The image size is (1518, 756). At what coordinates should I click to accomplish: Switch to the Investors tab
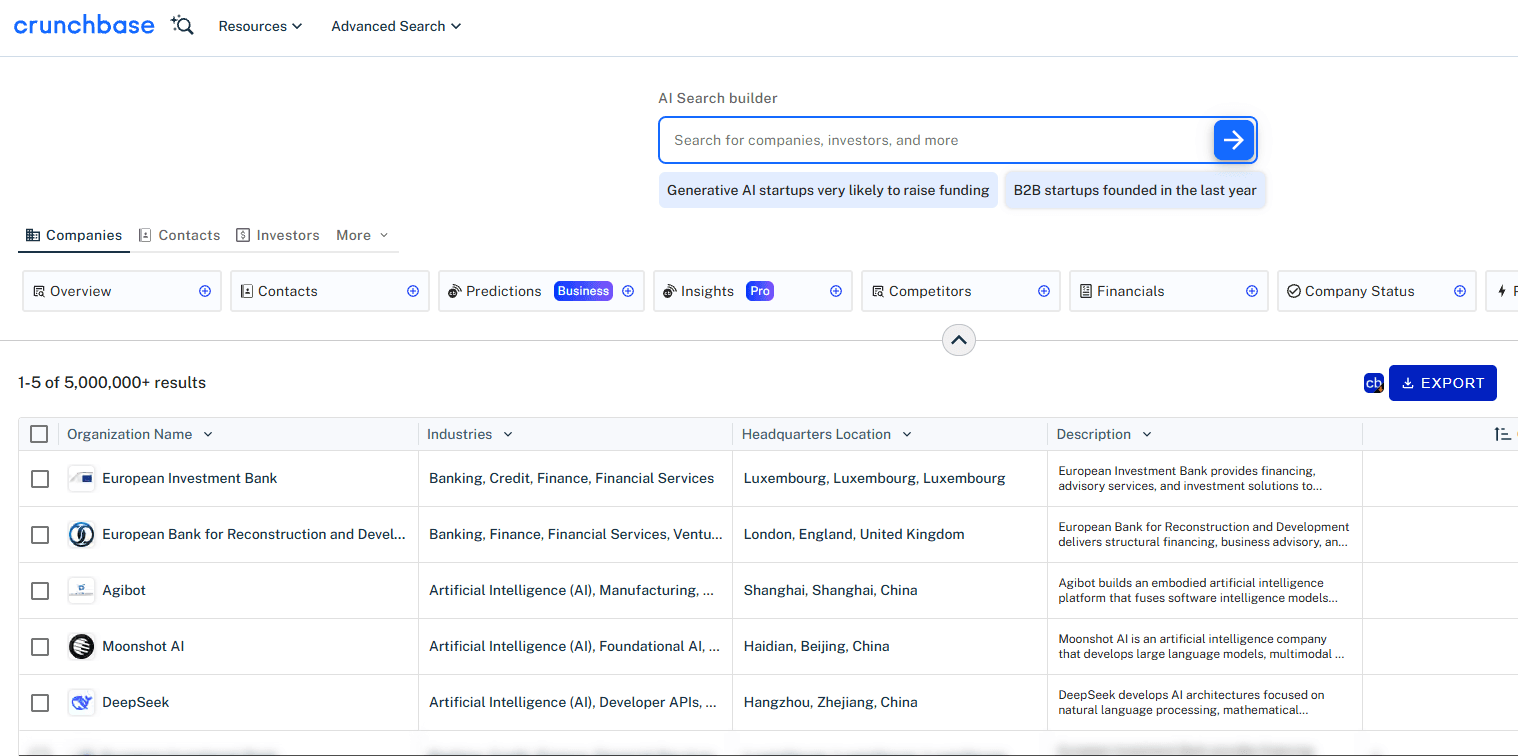278,235
